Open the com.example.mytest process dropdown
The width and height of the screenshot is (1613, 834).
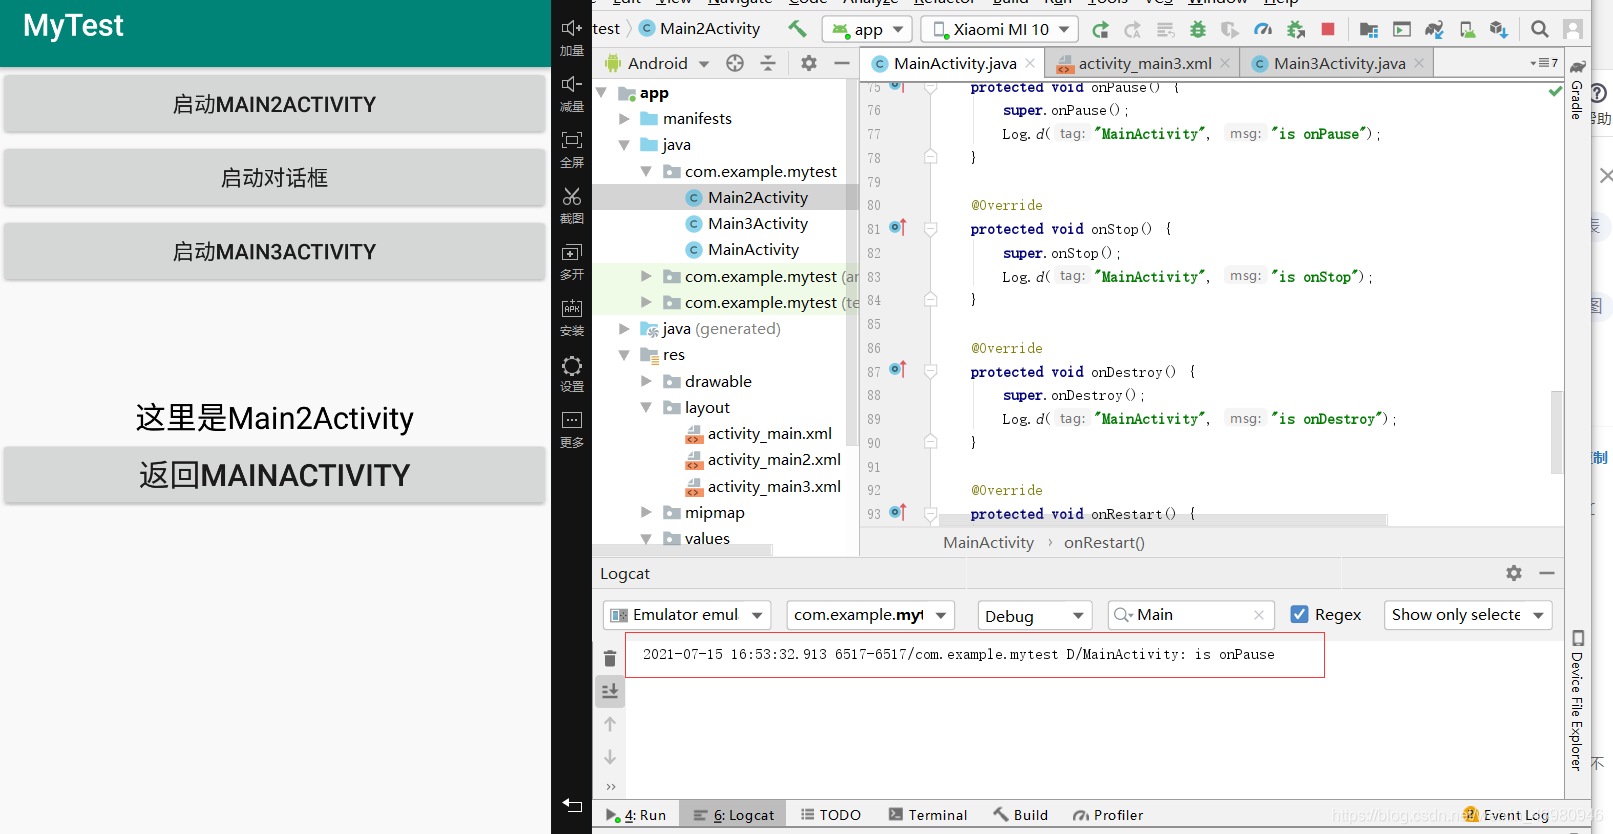(x=870, y=615)
